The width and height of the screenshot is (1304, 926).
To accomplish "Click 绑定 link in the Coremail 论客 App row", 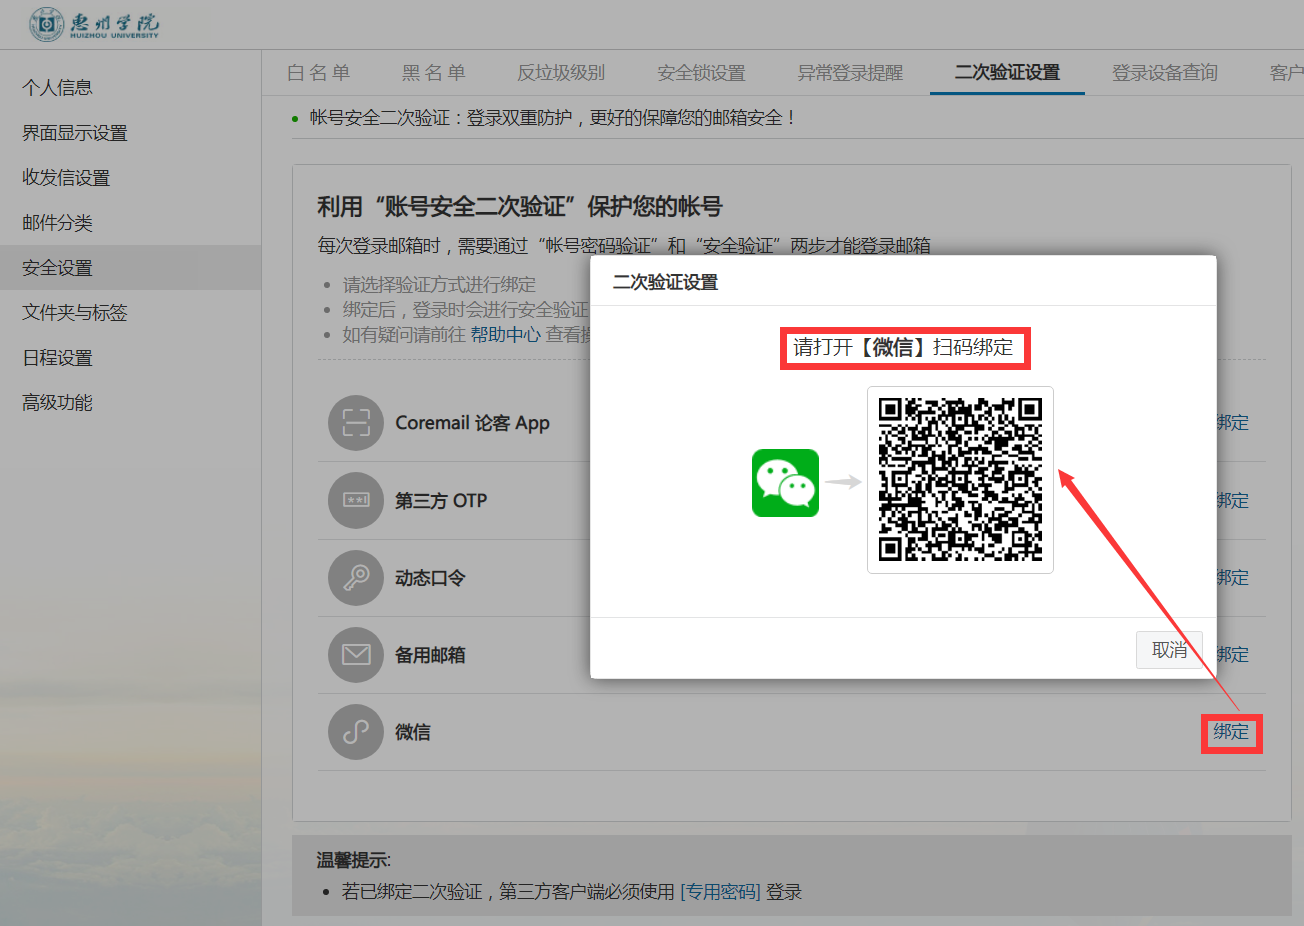I will click(1233, 423).
